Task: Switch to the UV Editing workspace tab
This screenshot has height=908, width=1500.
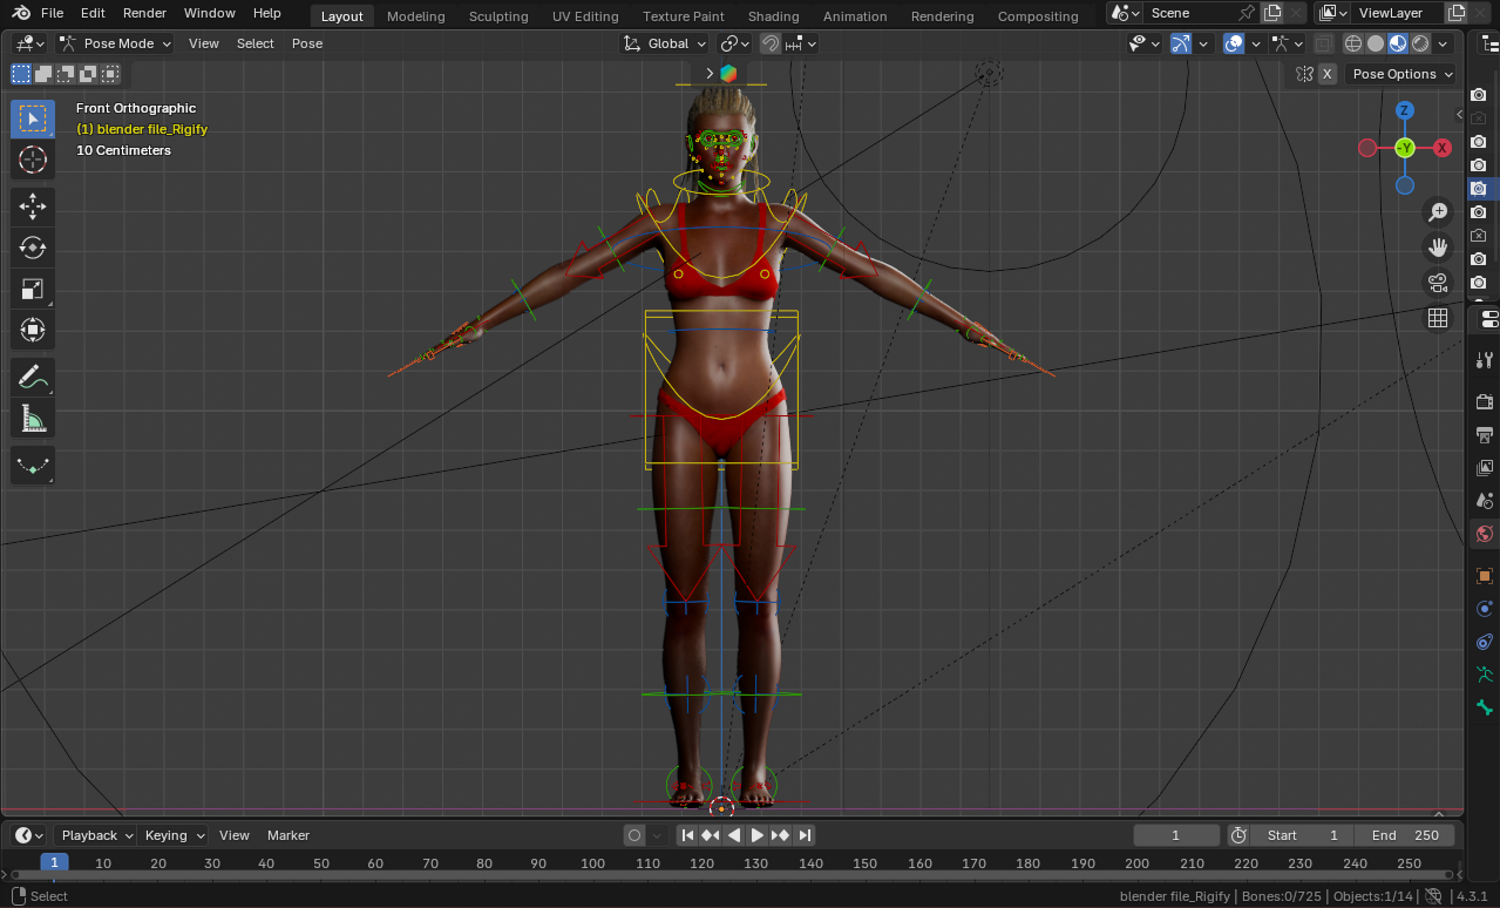Action: (585, 16)
